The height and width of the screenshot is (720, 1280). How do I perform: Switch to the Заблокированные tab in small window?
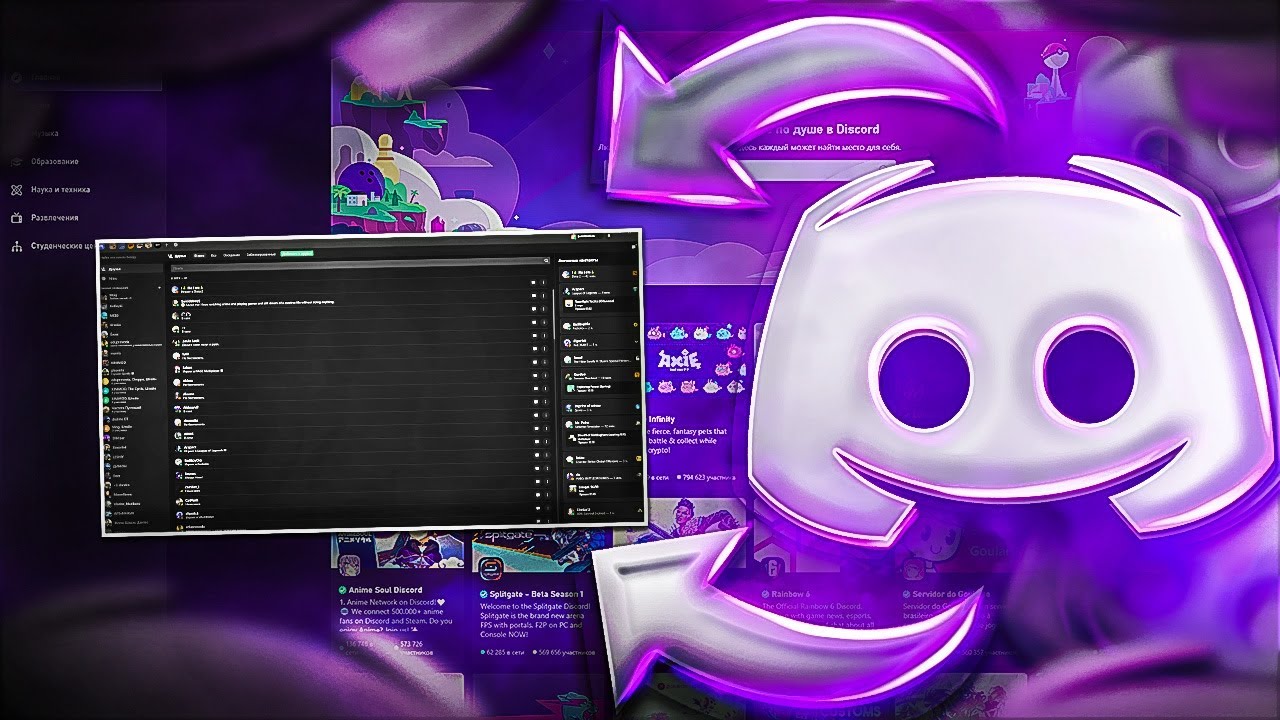point(261,255)
